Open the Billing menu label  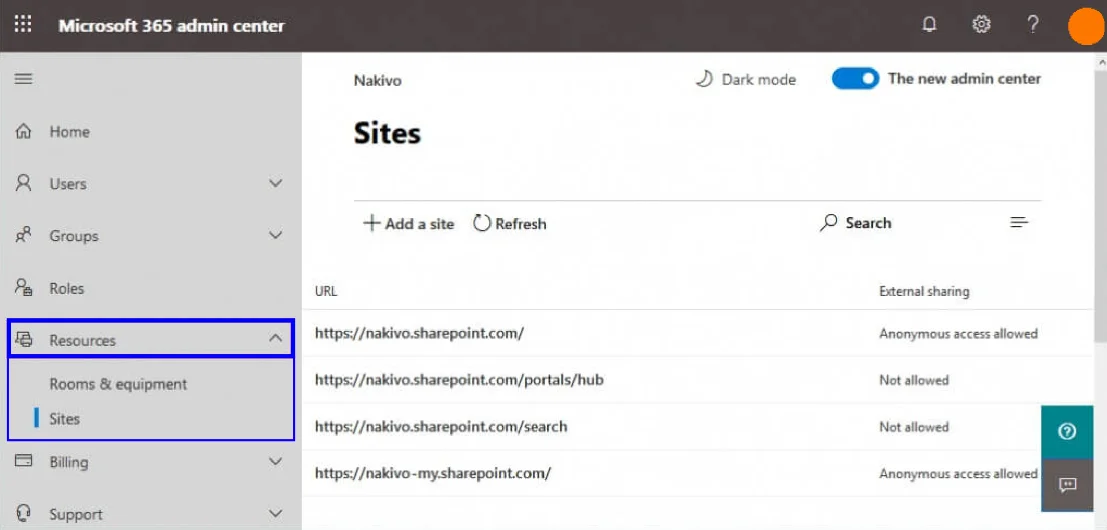pos(68,462)
